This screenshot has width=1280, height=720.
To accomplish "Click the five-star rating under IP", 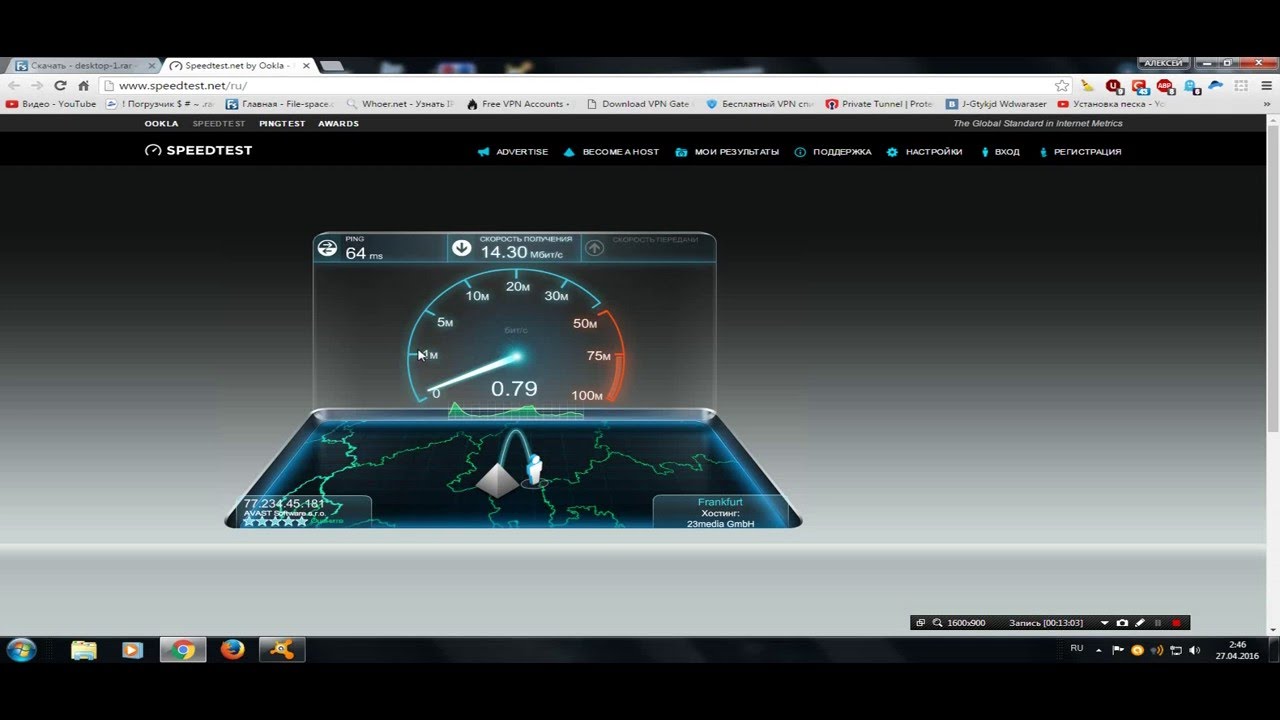I will (274, 521).
